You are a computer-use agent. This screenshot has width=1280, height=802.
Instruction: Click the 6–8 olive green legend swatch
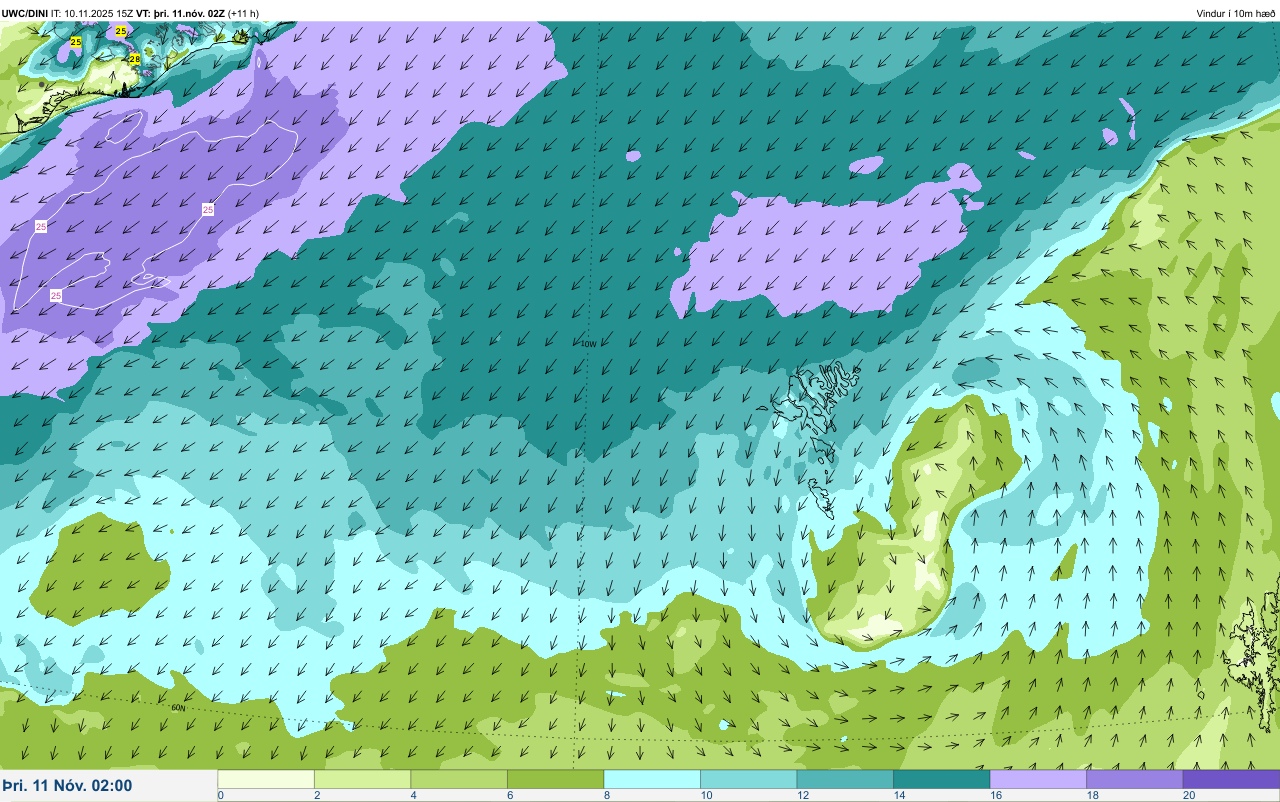click(x=555, y=779)
